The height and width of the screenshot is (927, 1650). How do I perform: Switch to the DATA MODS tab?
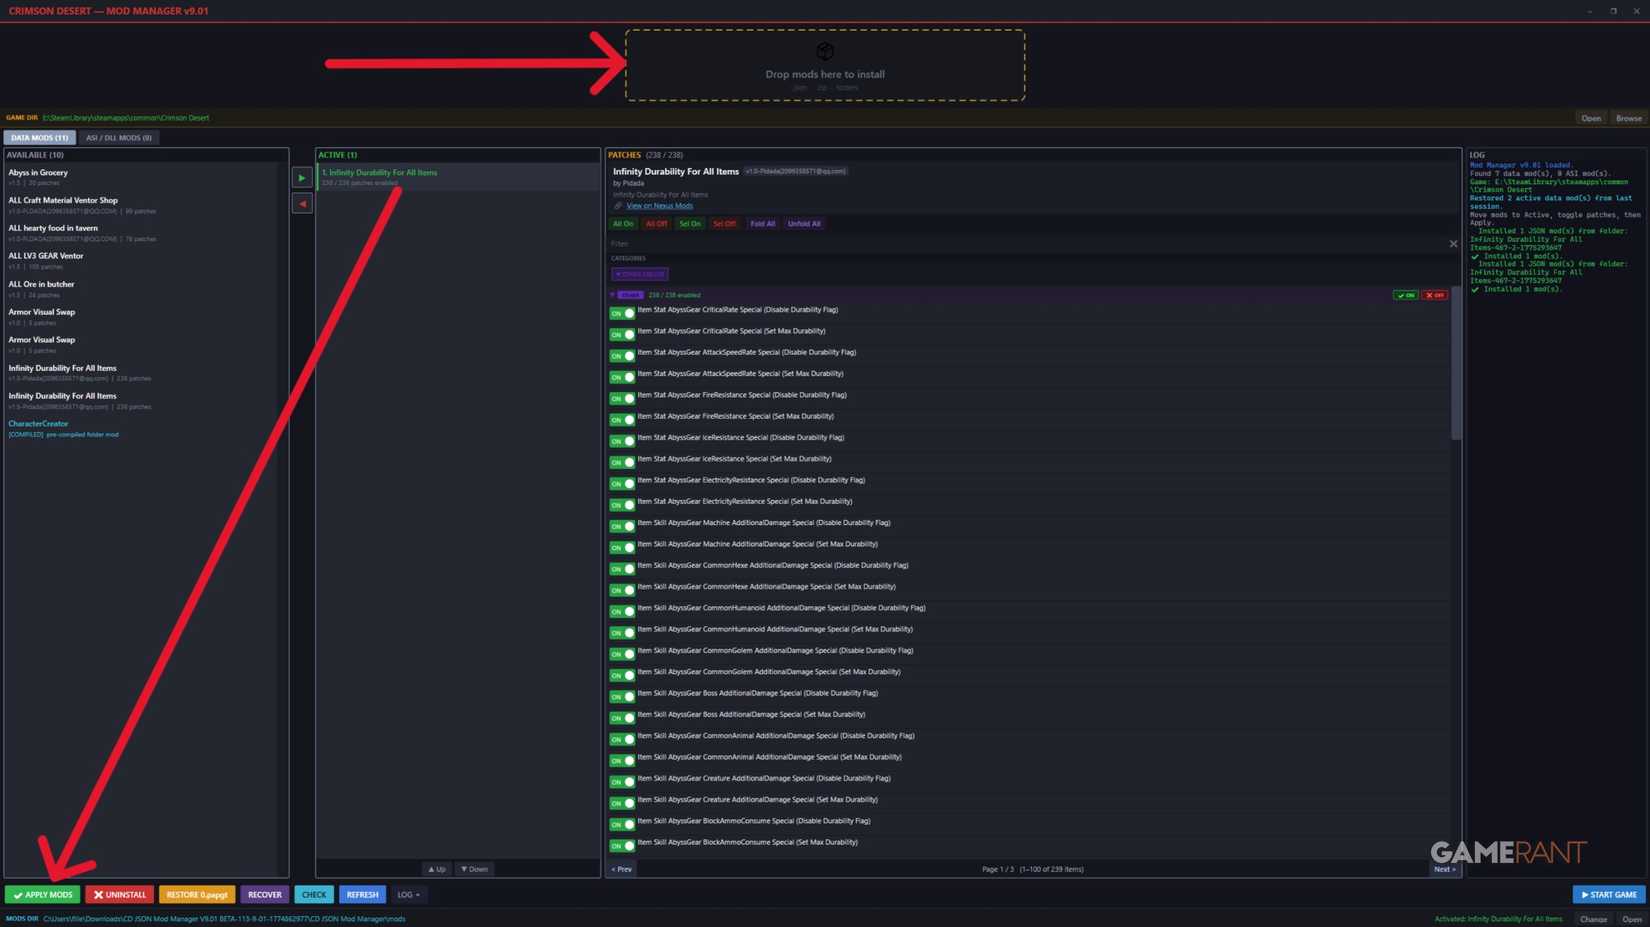pos(39,138)
